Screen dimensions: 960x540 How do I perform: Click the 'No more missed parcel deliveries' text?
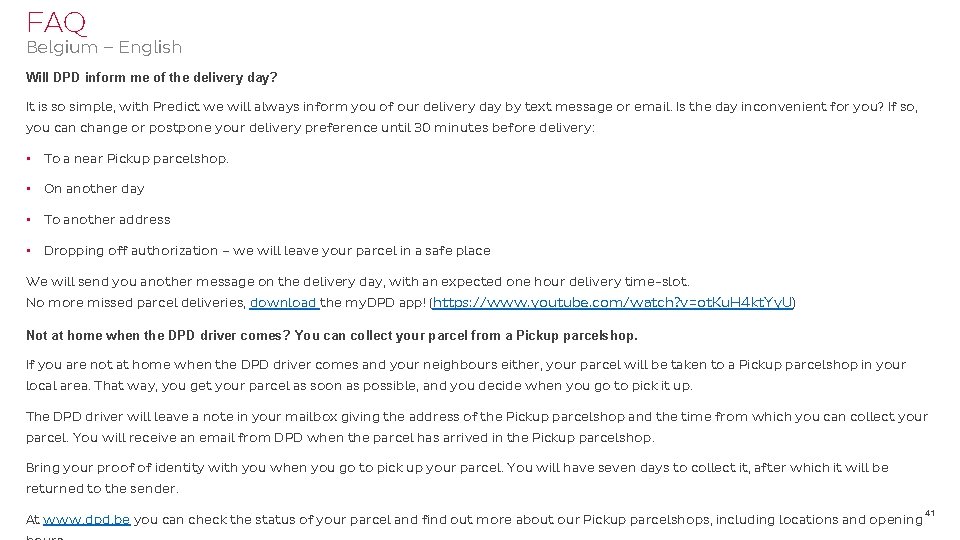click(x=136, y=302)
